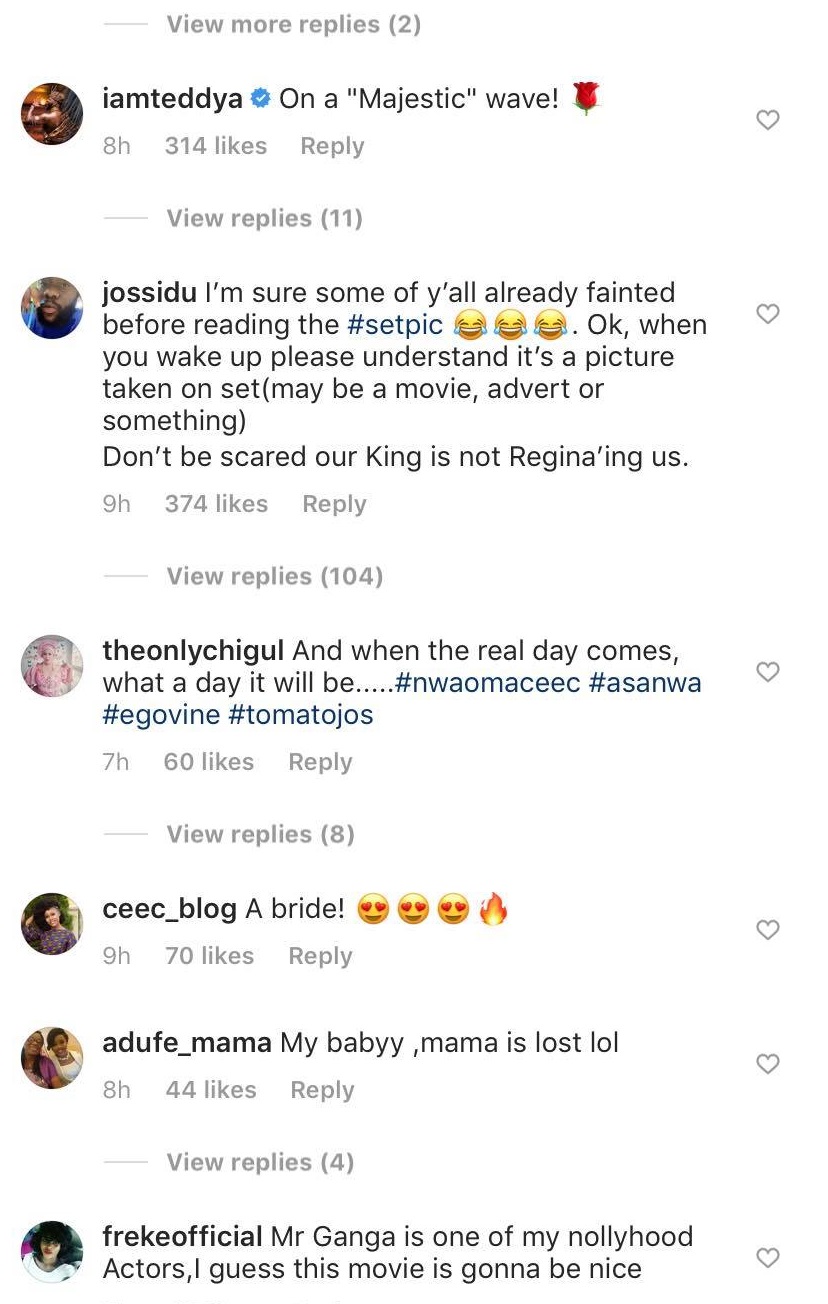
Task: Open the verified badge next to iamteddya
Action: coord(260,99)
